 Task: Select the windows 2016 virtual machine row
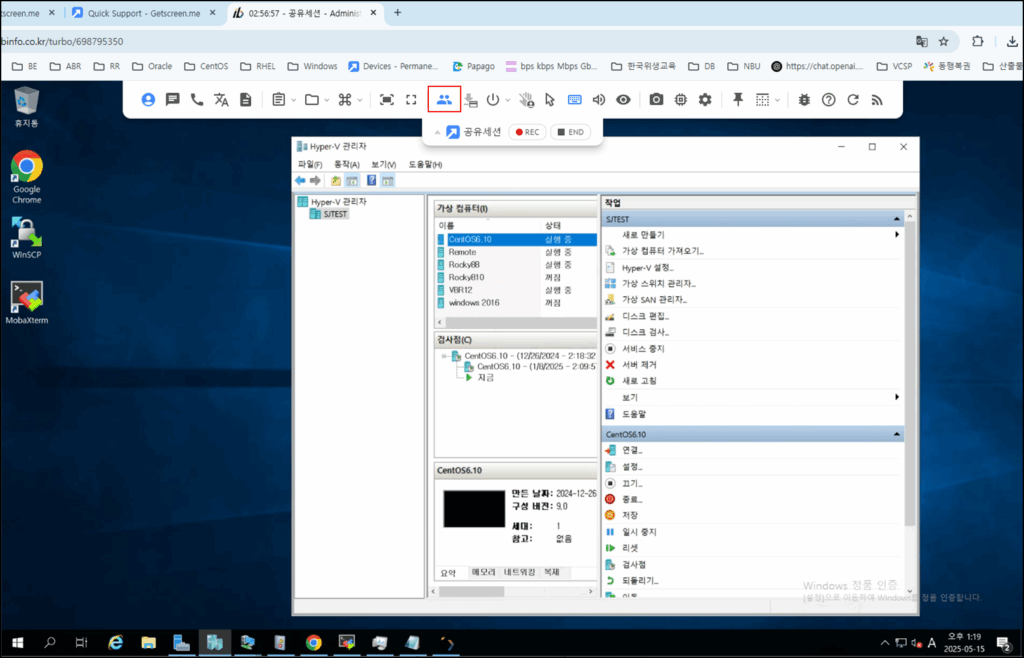pyautogui.click(x=516, y=303)
